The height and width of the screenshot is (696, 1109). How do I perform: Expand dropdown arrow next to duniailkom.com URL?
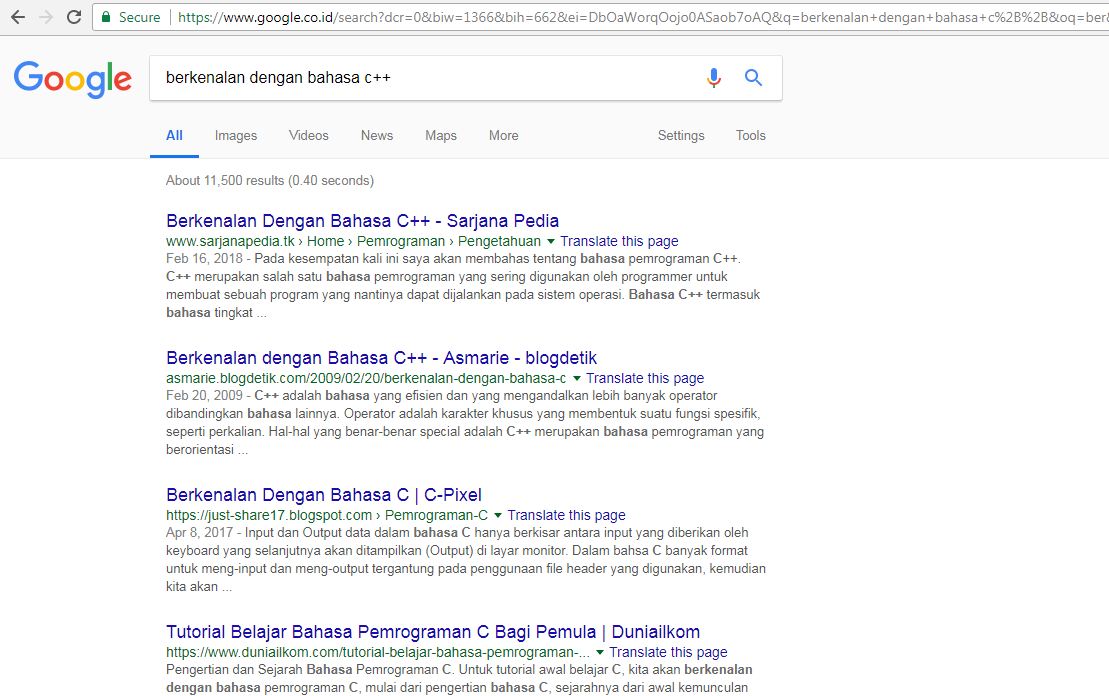click(x=599, y=653)
